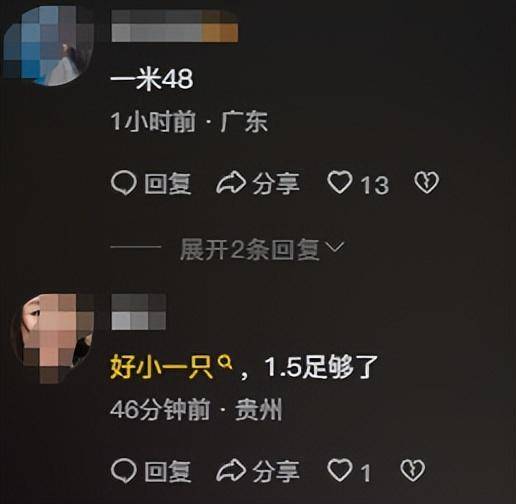Open first commenter's blurred username
Screen dimensions: 516x504
175,26
